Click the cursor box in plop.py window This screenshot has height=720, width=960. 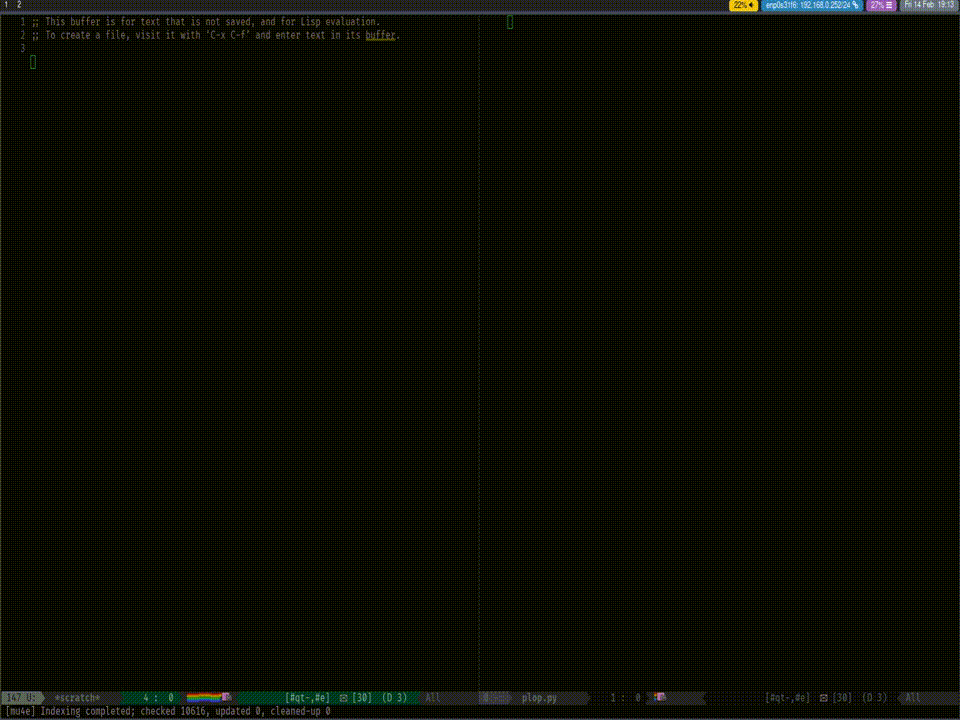click(x=510, y=23)
